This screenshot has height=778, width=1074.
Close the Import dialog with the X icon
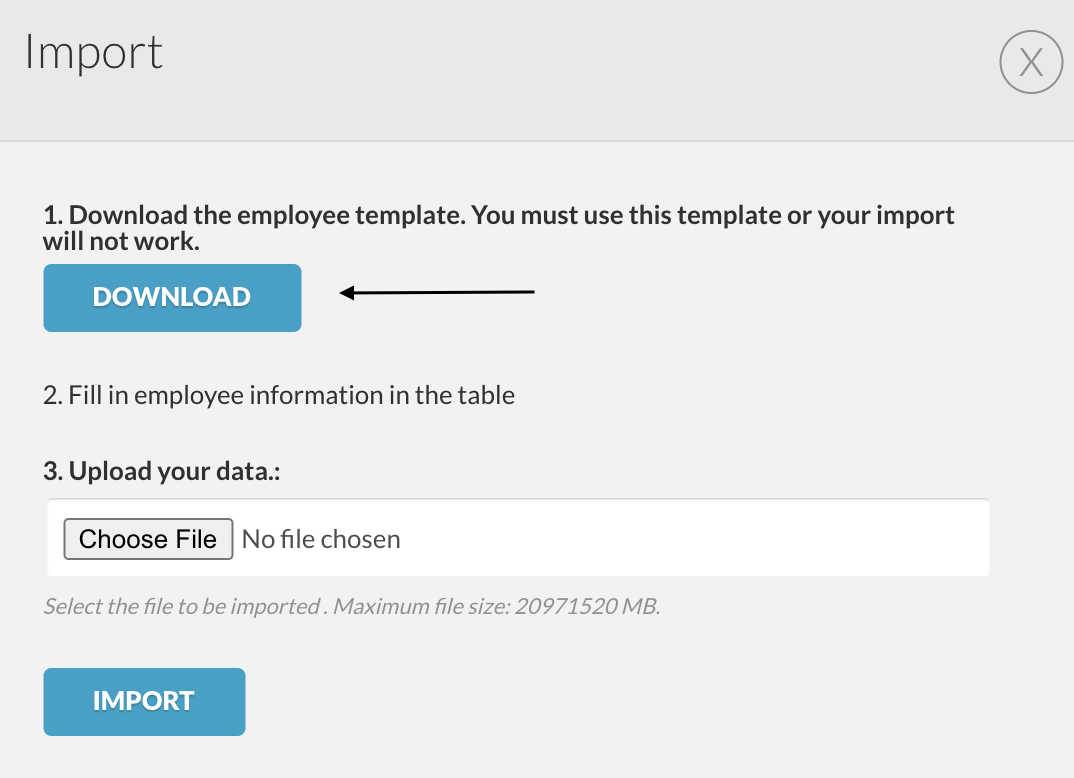1031,62
